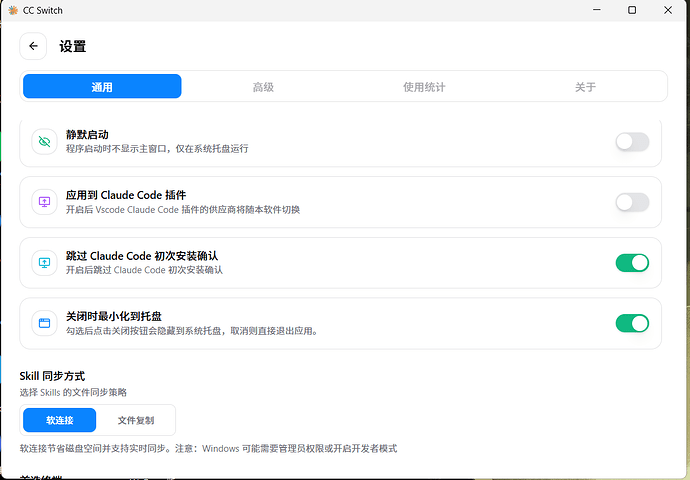Choose 软连接 sync method
This screenshot has height=480, width=690.
pyautogui.click(x=59, y=420)
